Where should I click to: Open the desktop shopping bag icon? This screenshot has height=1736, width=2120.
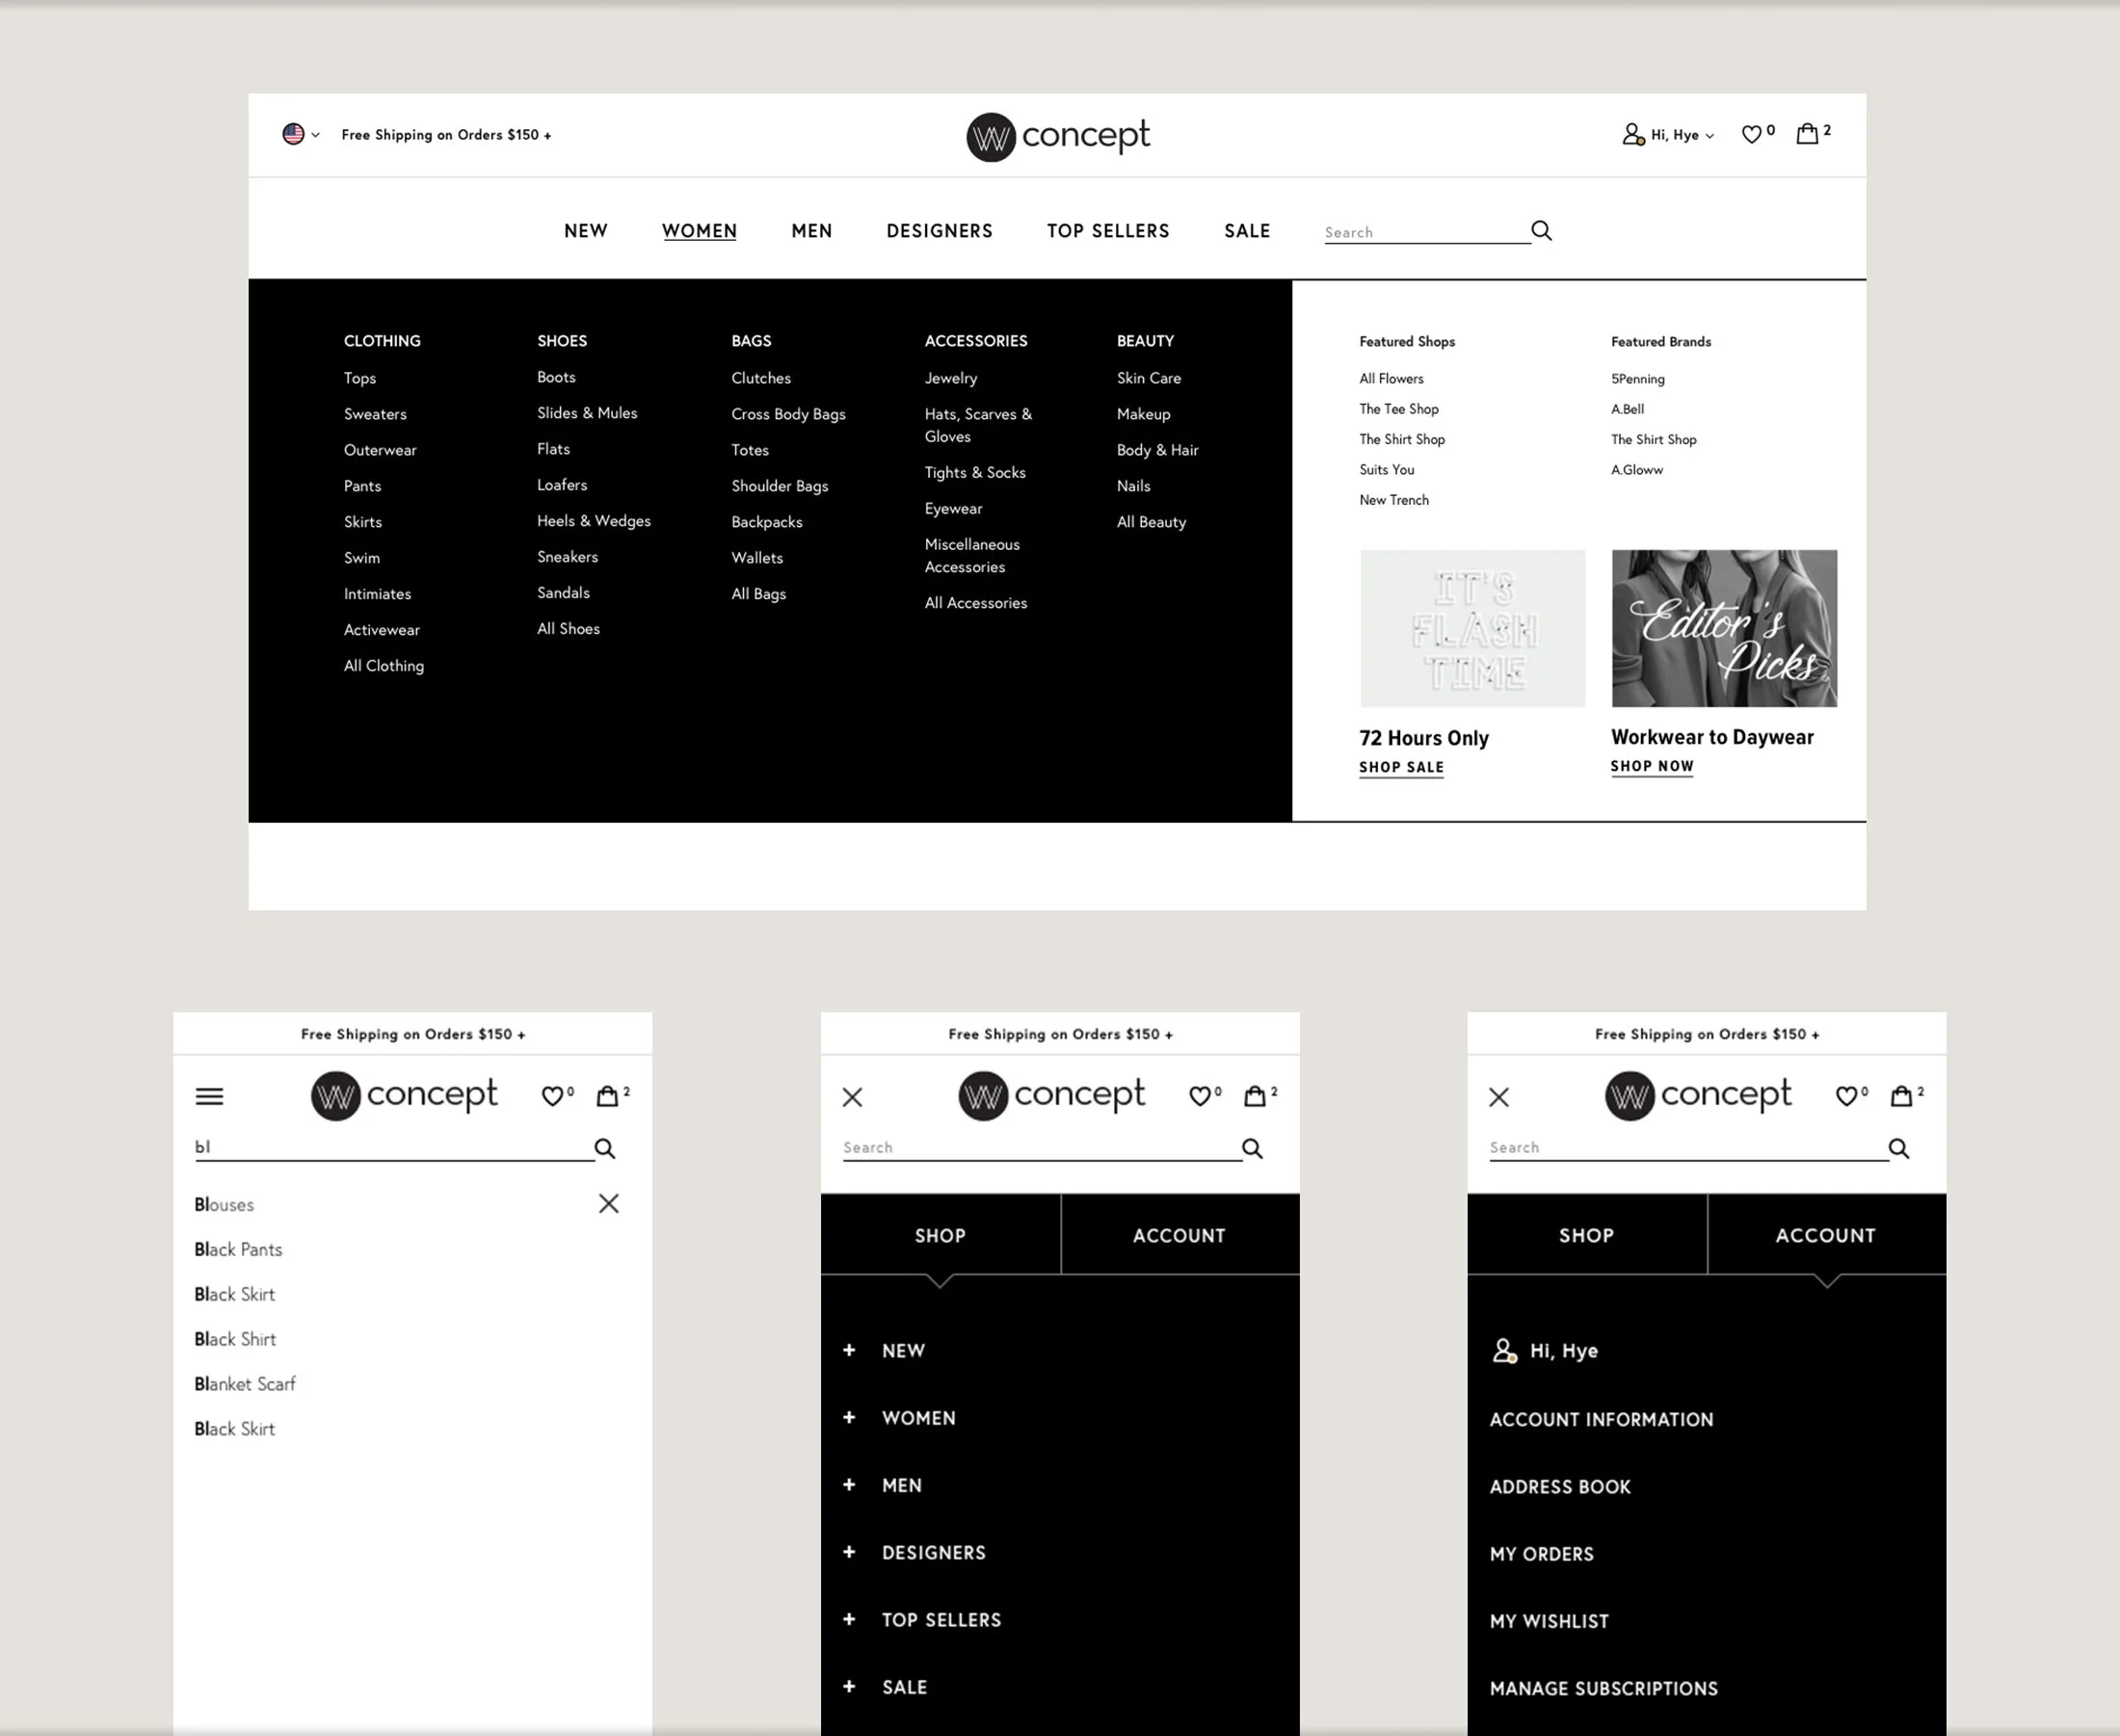click(1807, 133)
